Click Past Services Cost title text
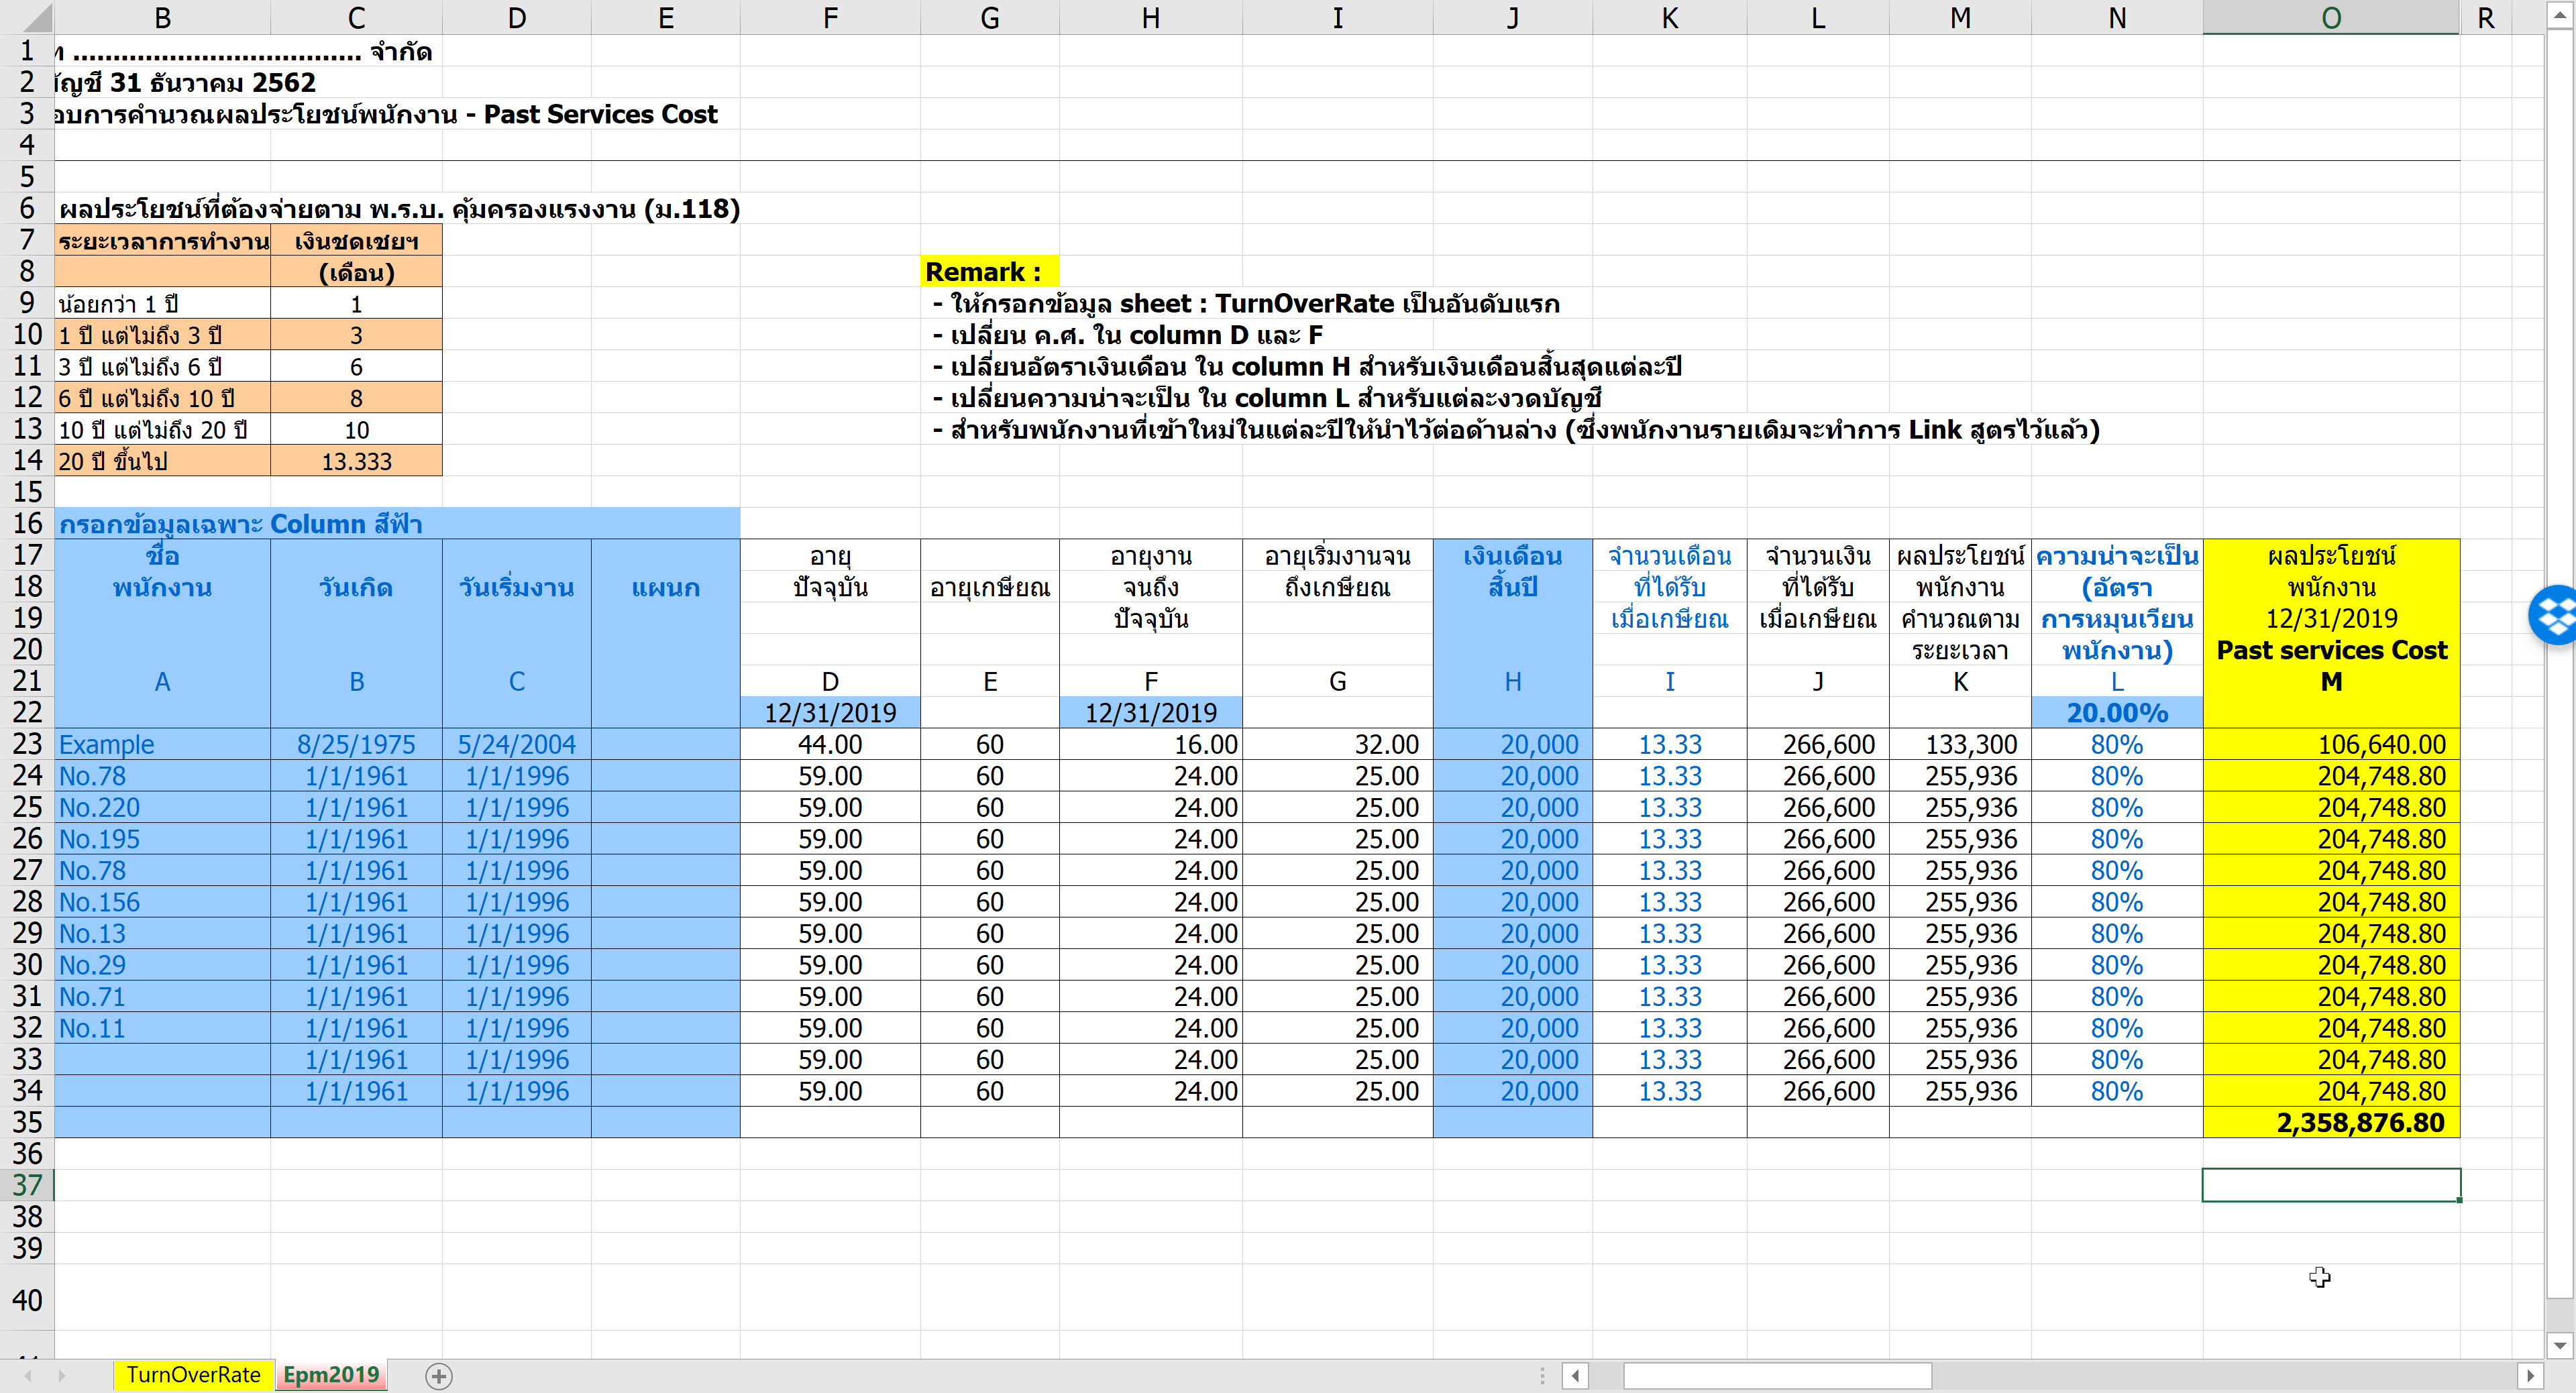 point(600,114)
